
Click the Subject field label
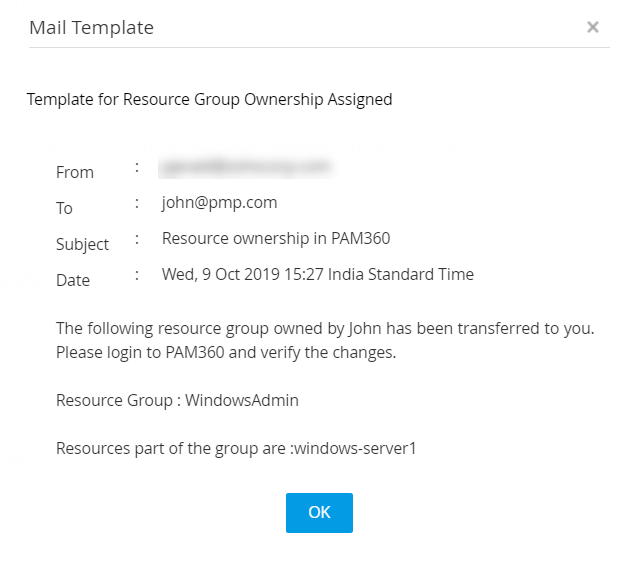(x=83, y=244)
